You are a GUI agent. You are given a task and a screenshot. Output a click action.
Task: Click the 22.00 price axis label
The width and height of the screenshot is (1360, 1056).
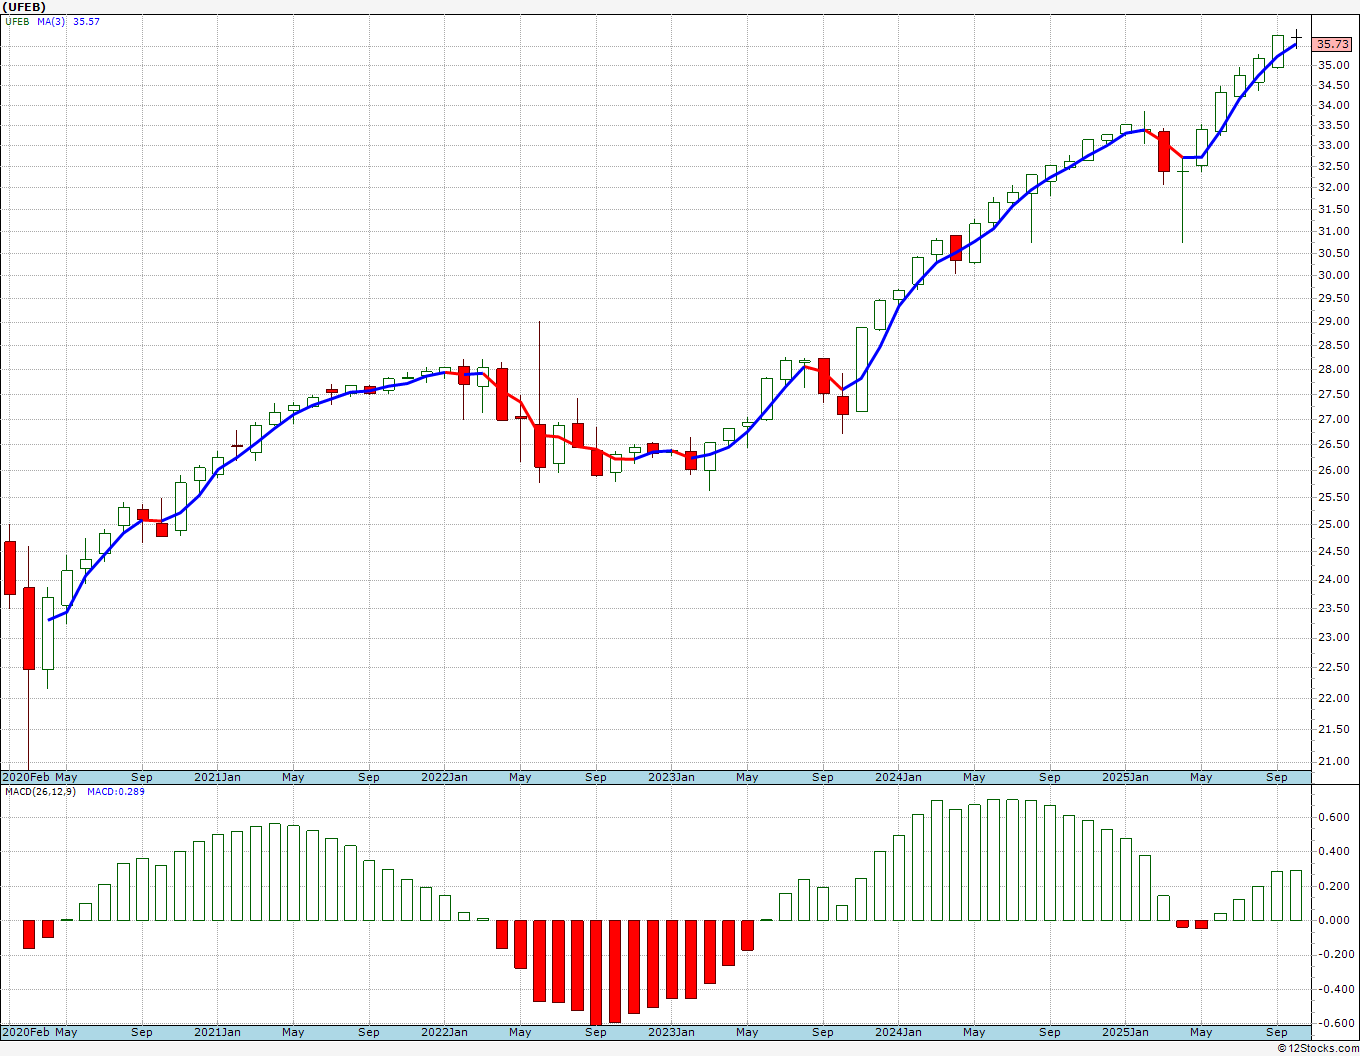[1332, 698]
